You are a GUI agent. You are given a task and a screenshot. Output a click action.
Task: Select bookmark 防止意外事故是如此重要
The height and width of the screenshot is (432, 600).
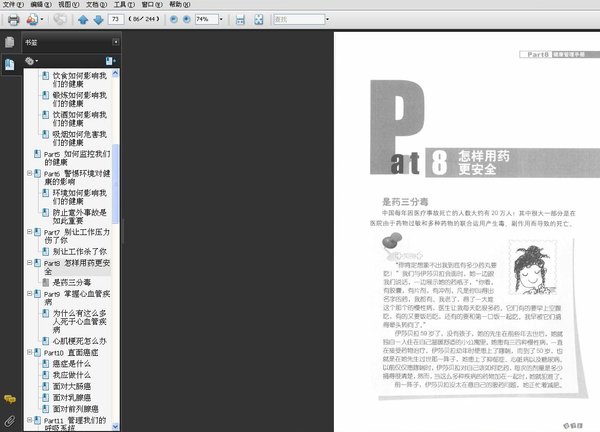[80, 216]
